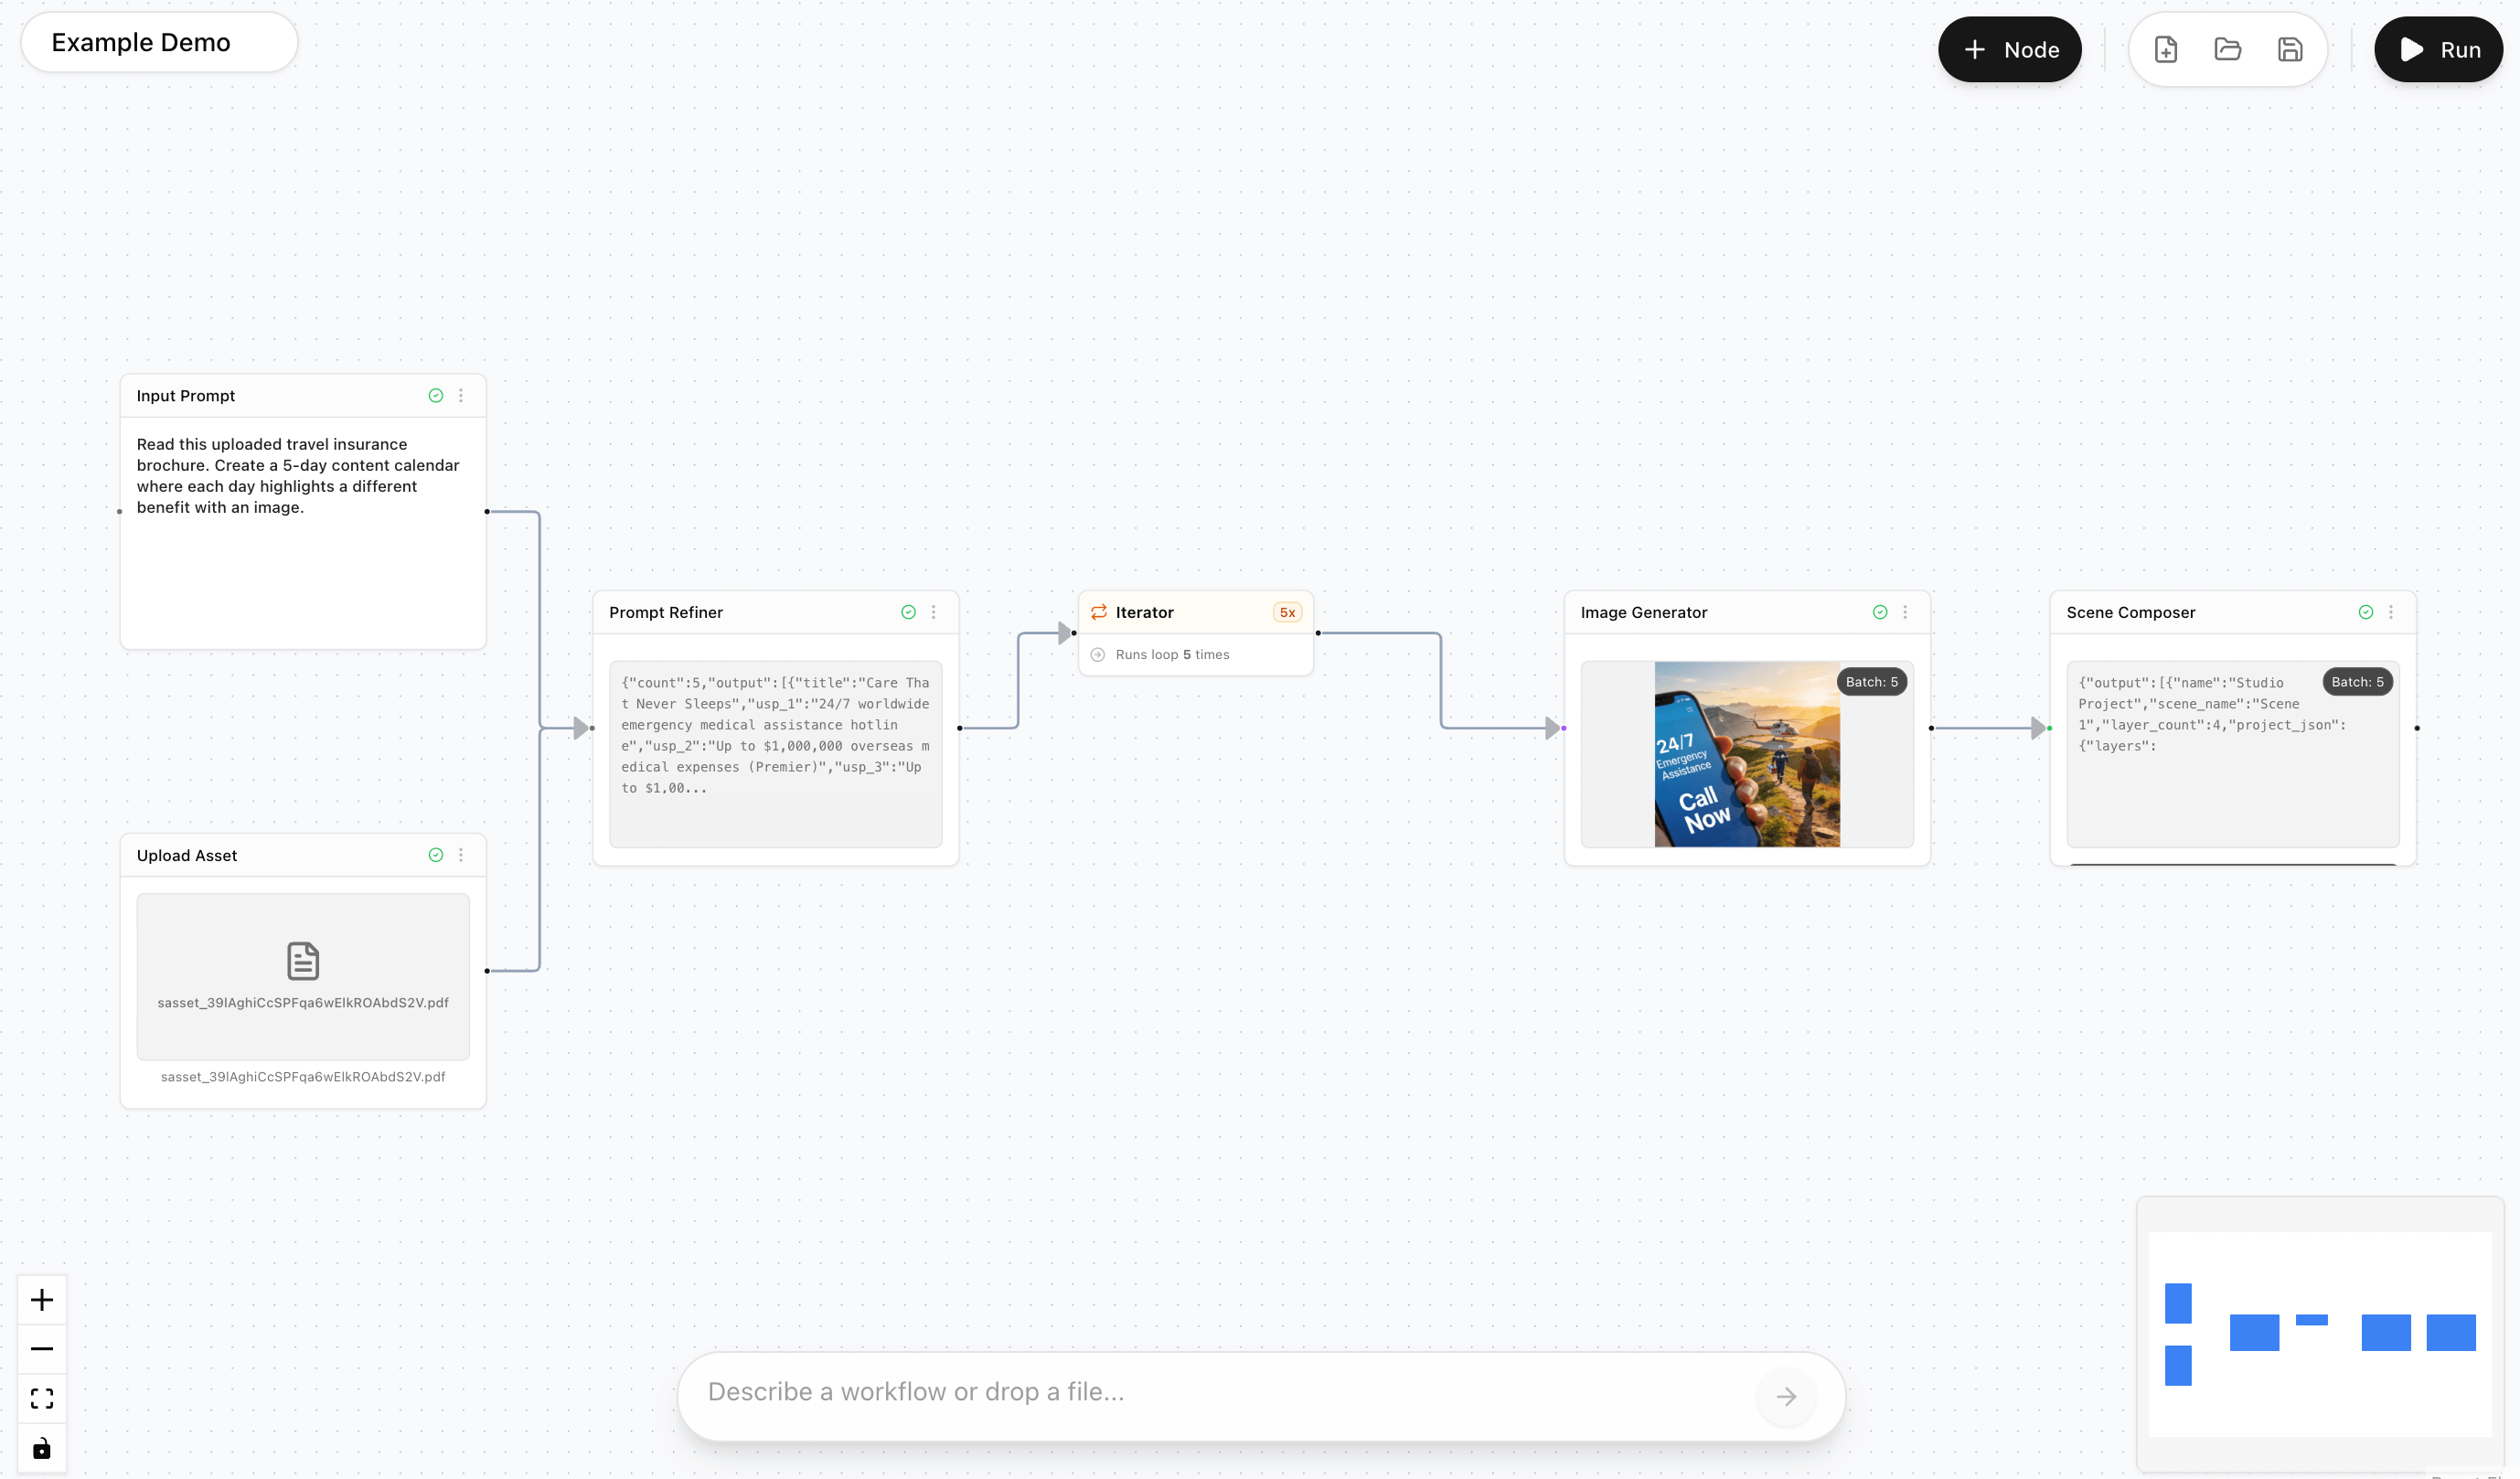Screen dimensions: 2520x1479
Task: Open the Prompt Refiner options menu
Action: (x=933, y=611)
